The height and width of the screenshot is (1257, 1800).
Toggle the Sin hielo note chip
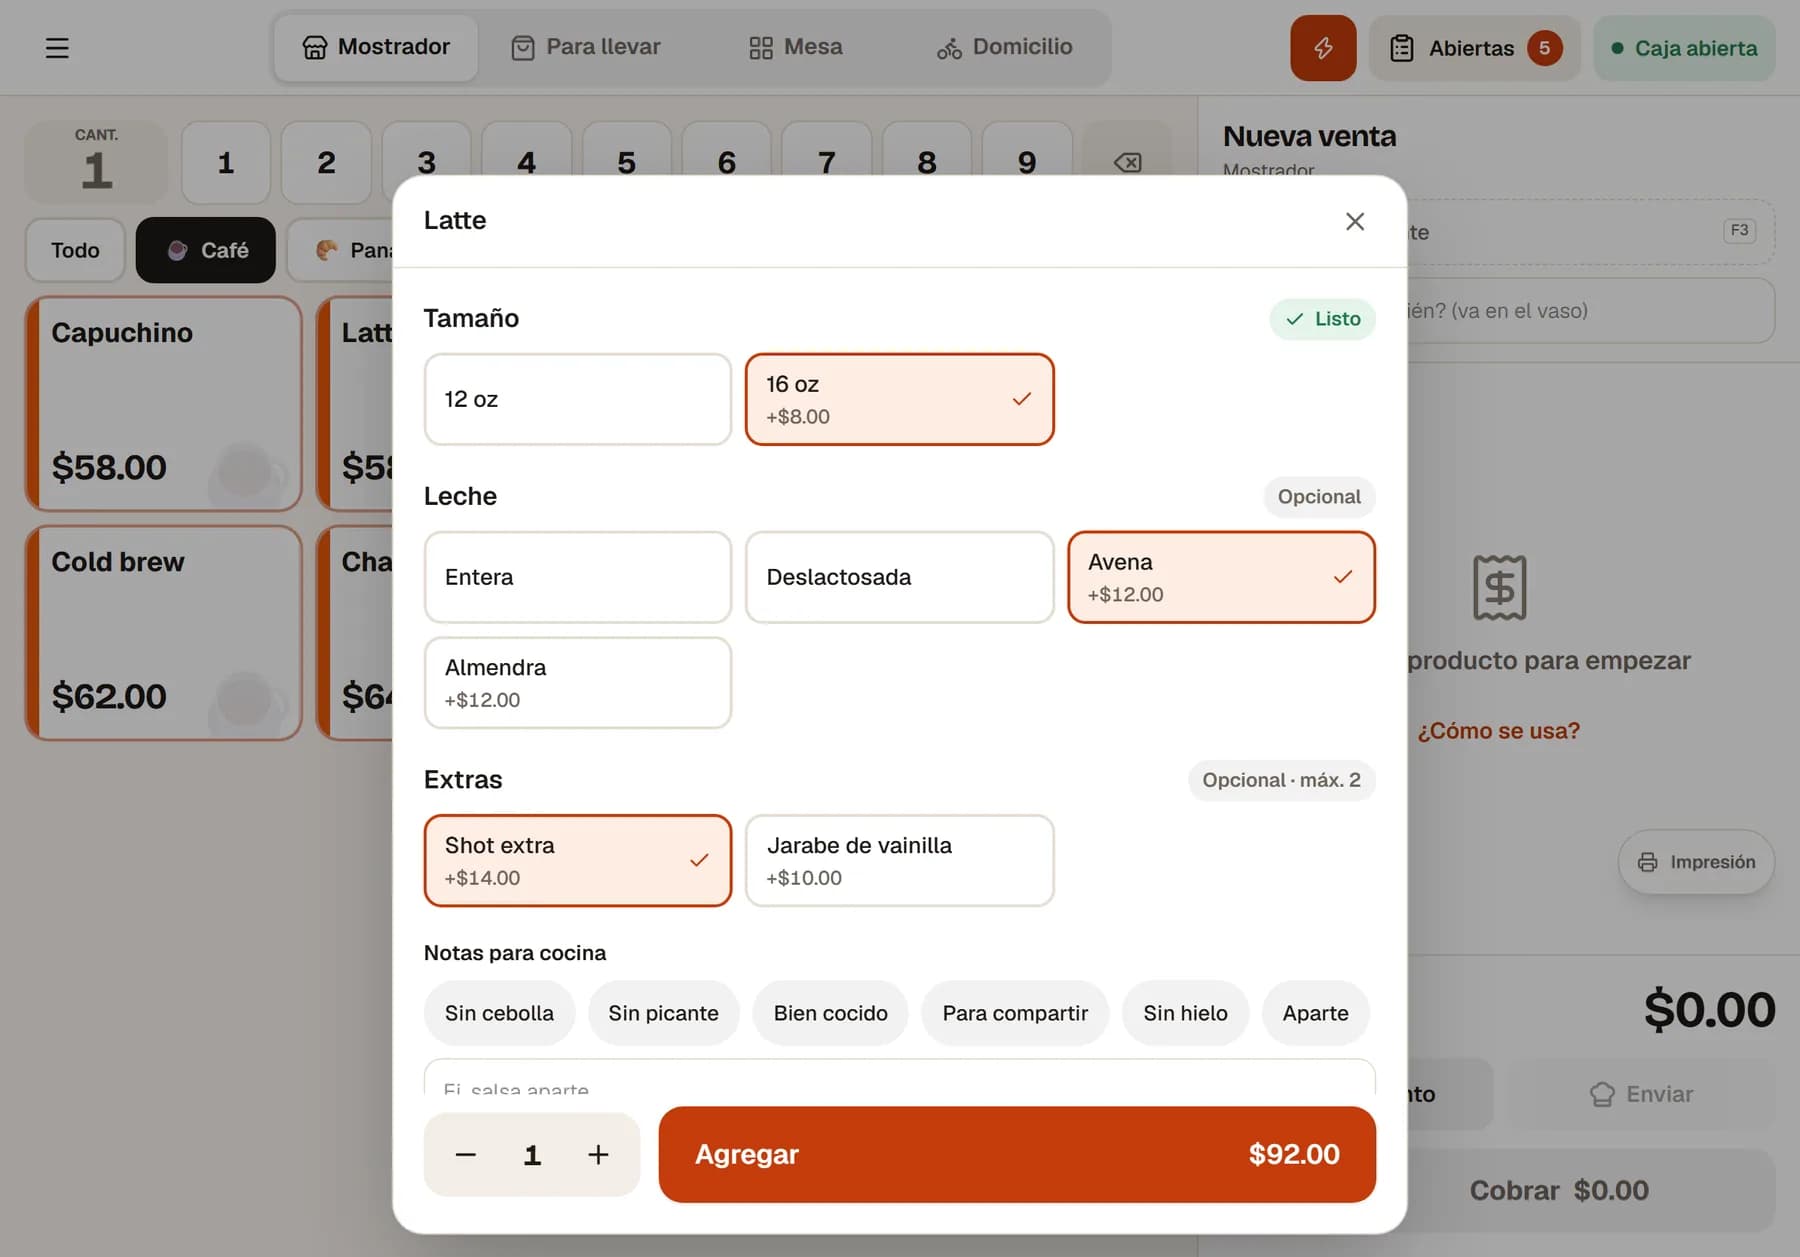(x=1185, y=1013)
